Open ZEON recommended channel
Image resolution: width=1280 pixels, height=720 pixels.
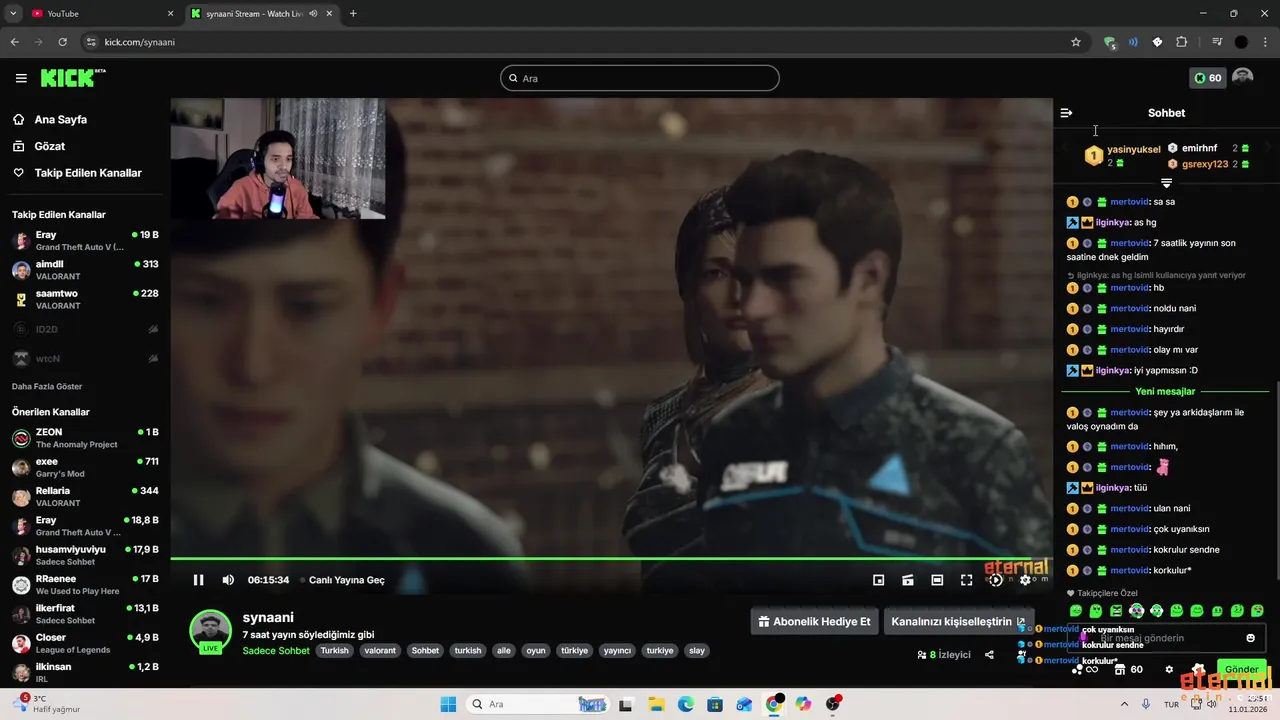(x=85, y=438)
